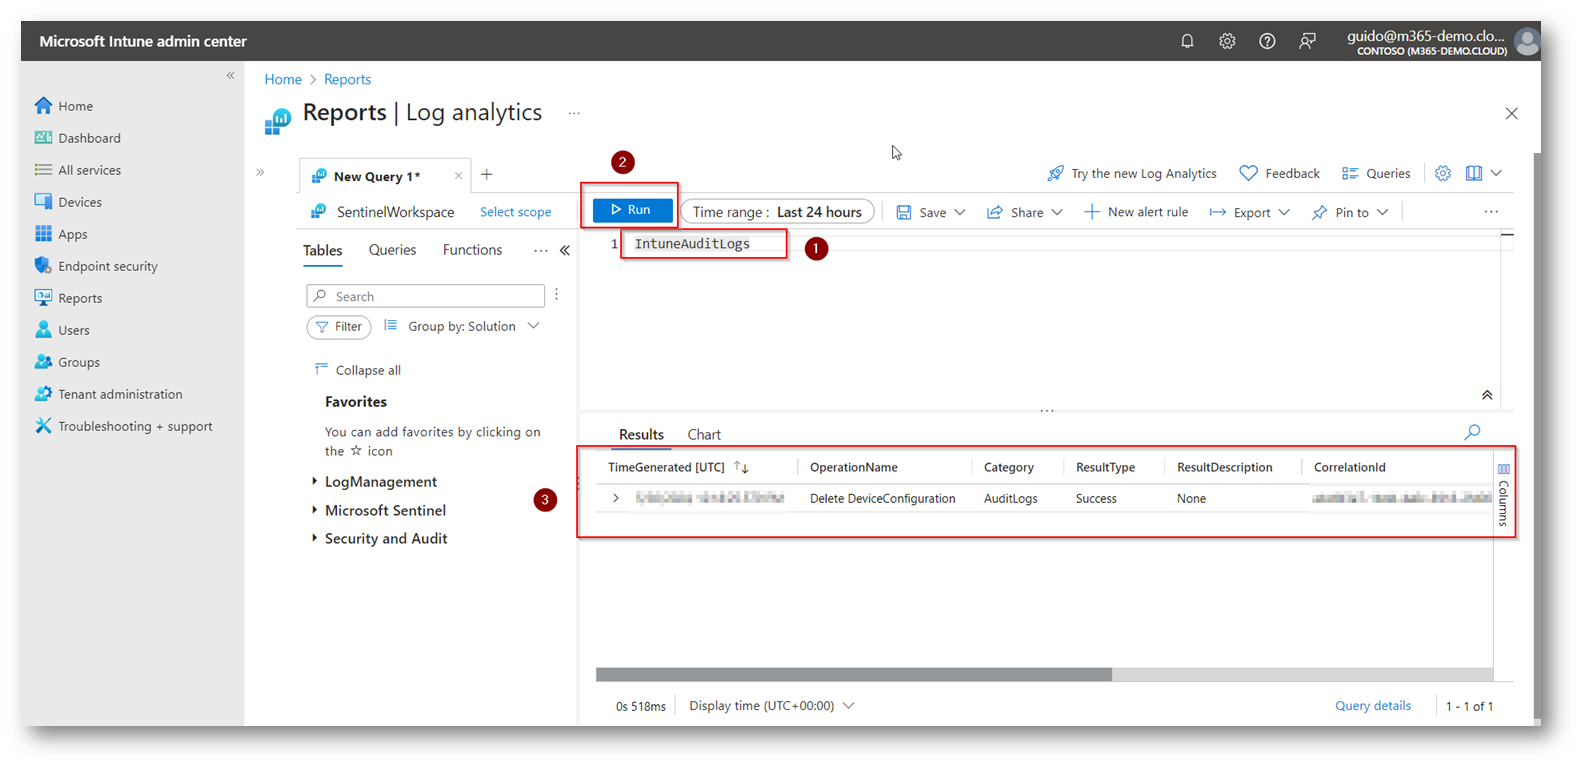Click the Filter button
The image size is (1583, 768).
pyautogui.click(x=339, y=327)
